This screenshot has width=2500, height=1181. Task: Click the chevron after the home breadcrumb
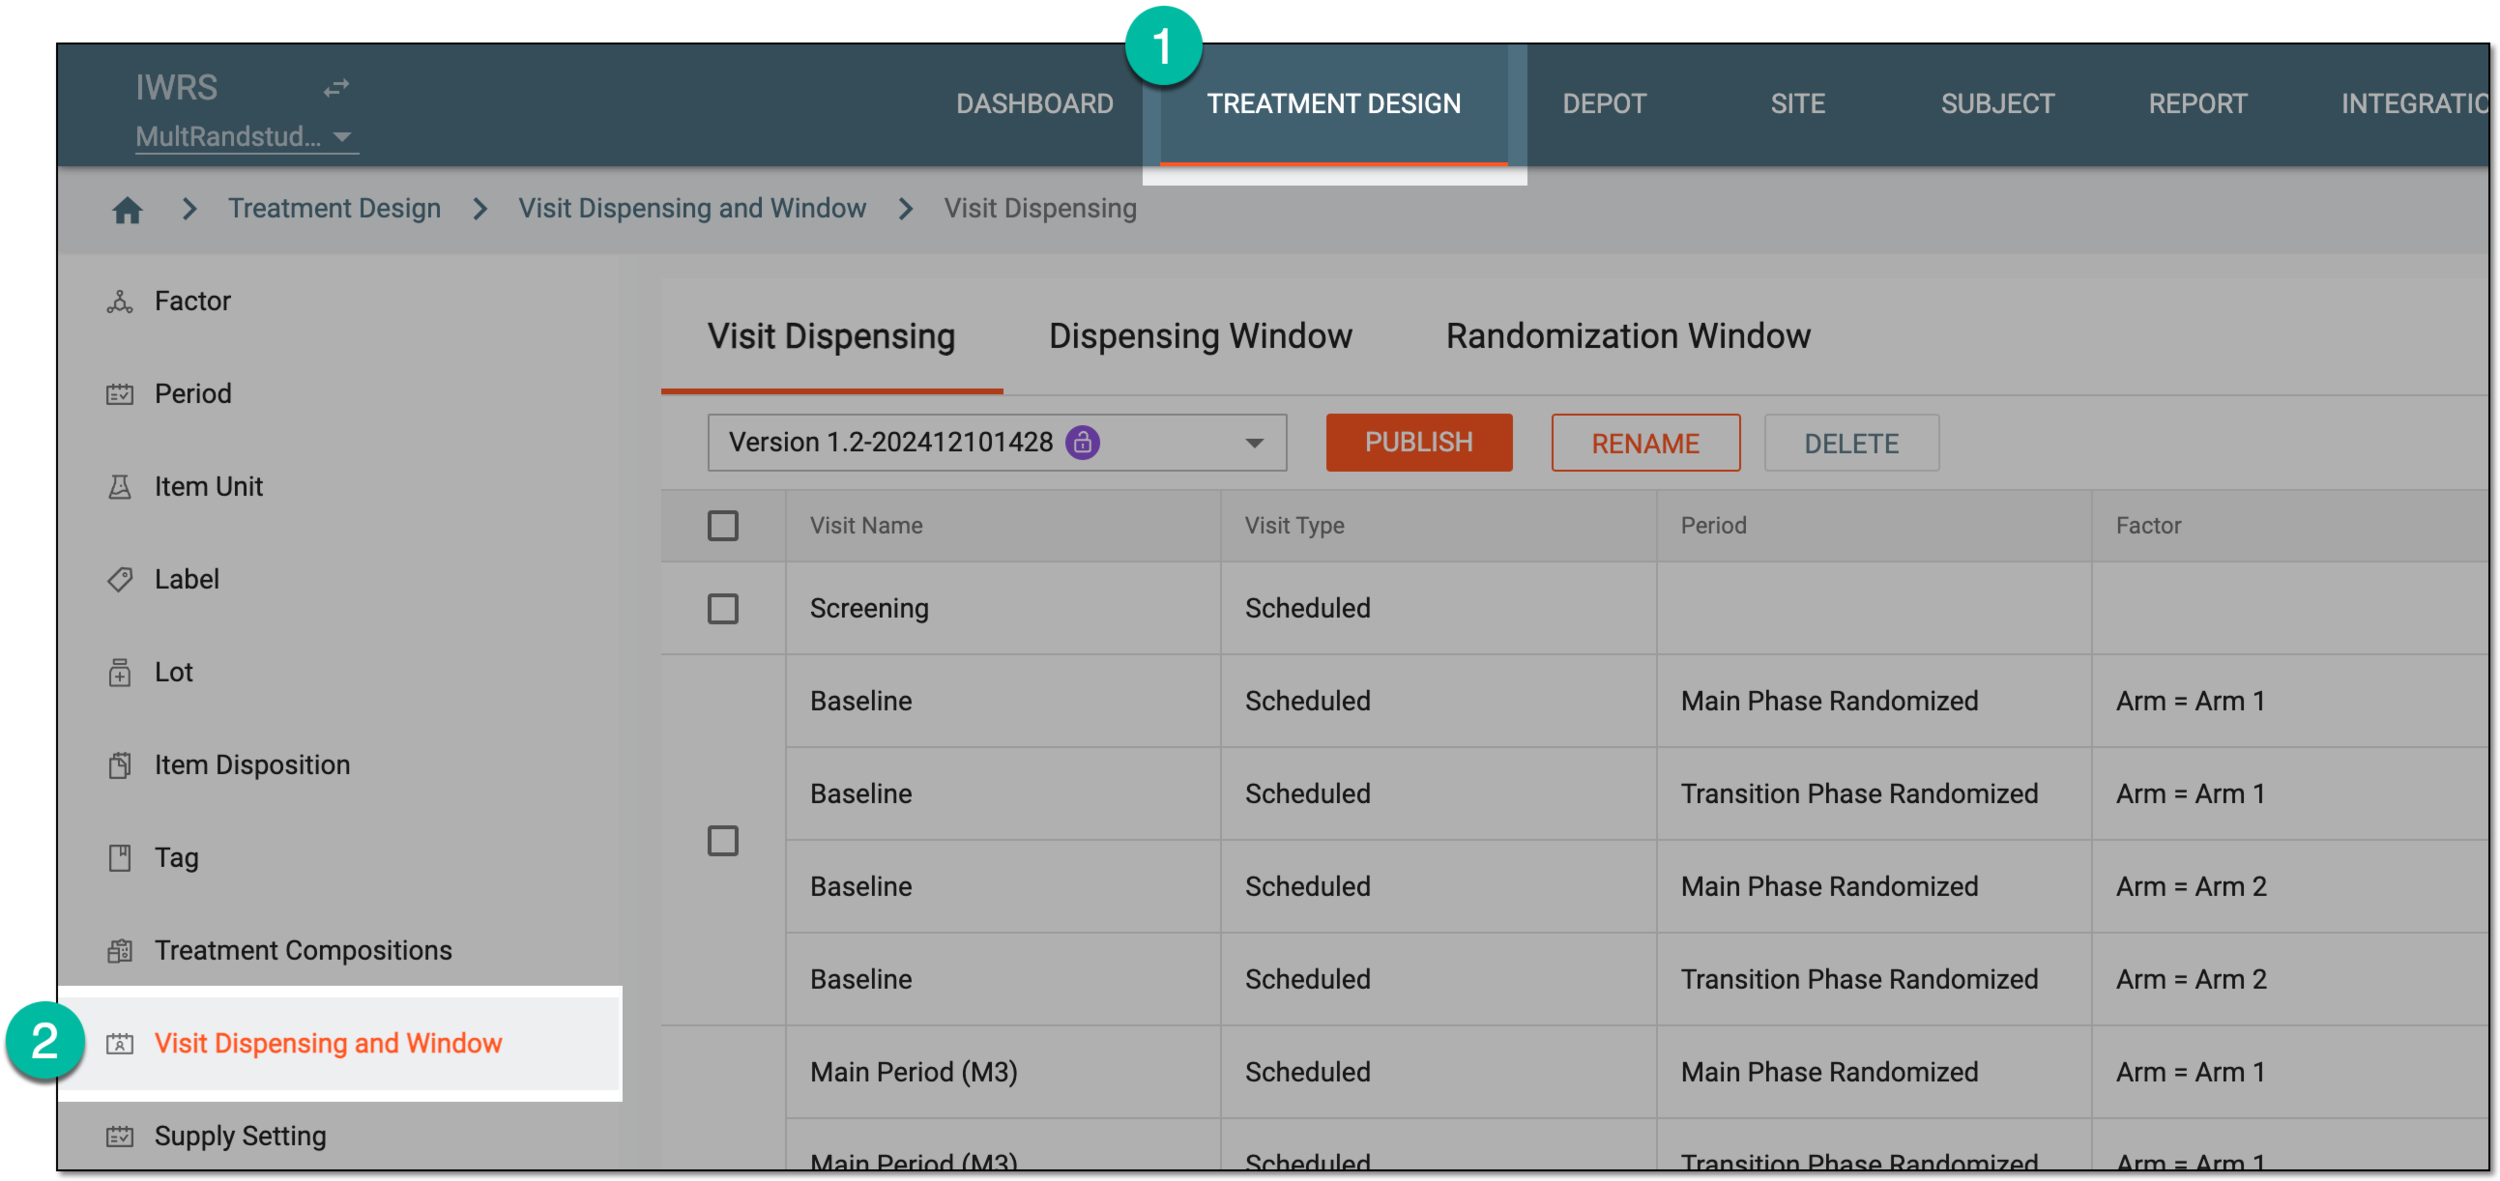coord(189,209)
